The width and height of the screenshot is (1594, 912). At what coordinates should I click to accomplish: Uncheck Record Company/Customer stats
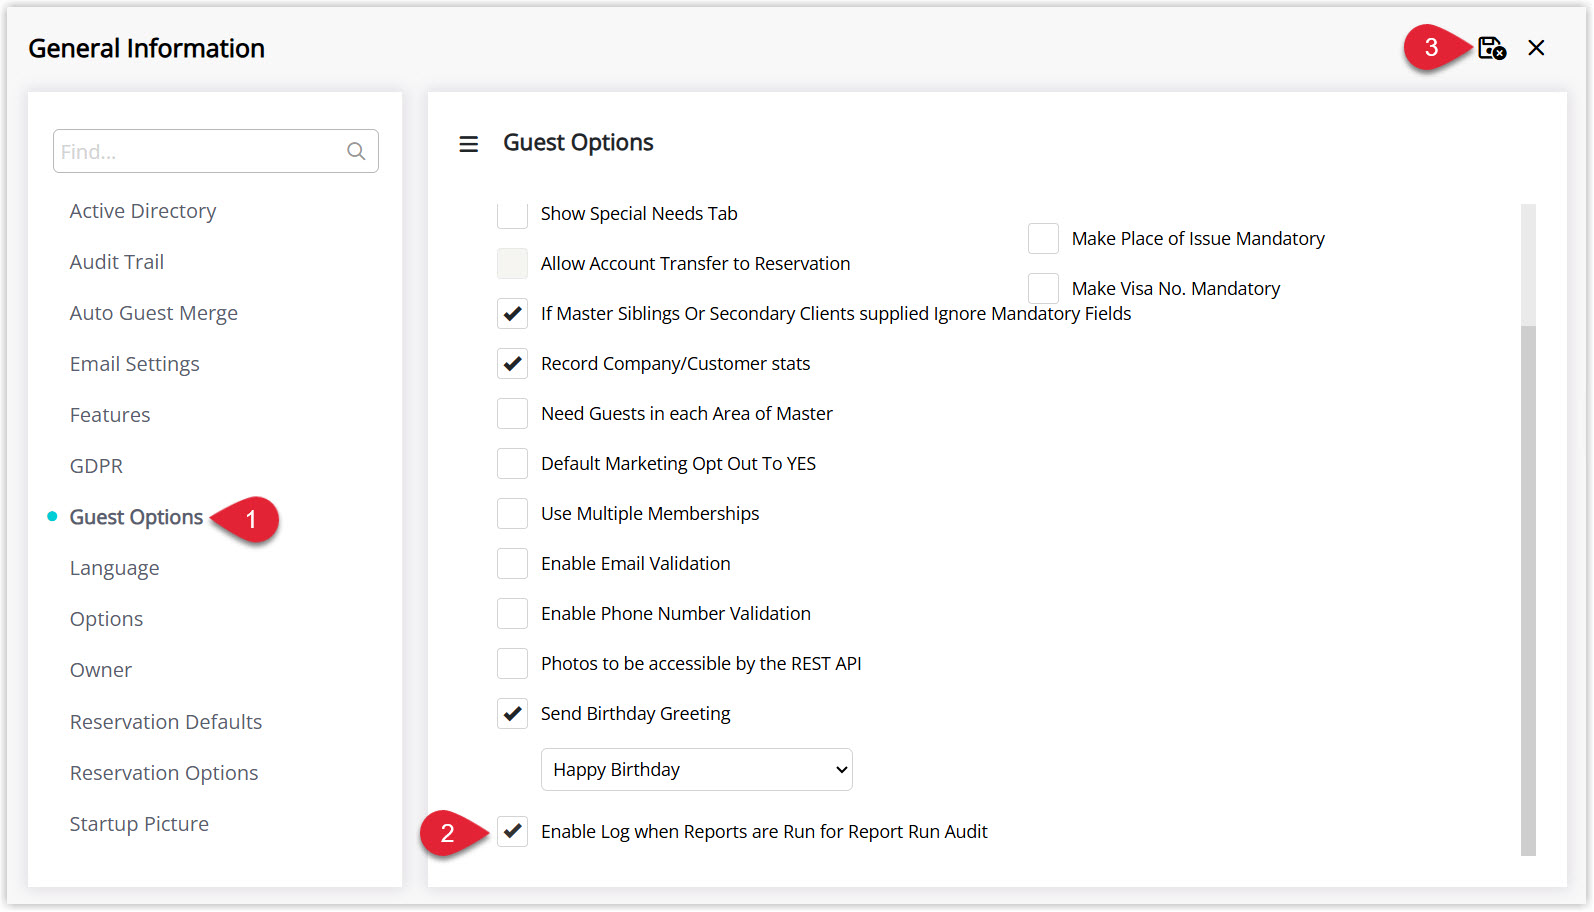coord(513,363)
